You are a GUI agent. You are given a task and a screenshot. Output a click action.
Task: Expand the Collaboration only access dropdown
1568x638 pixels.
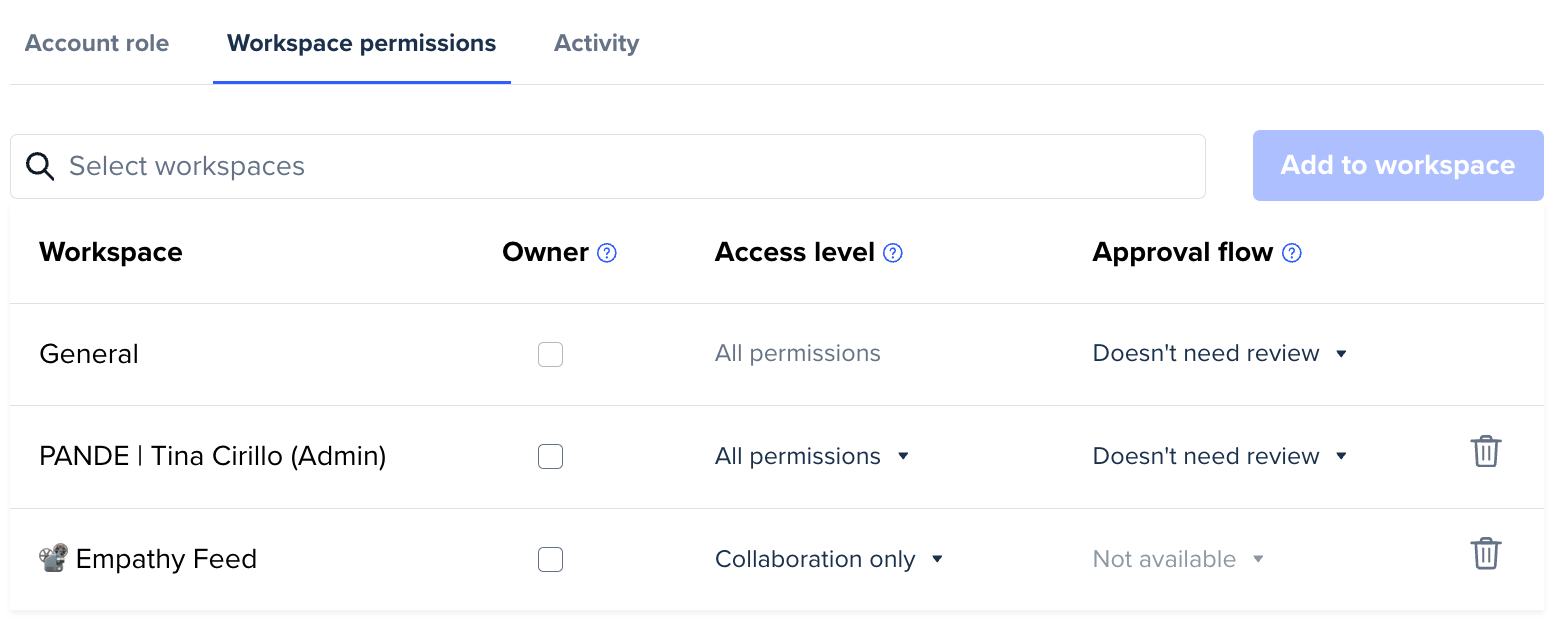point(829,559)
